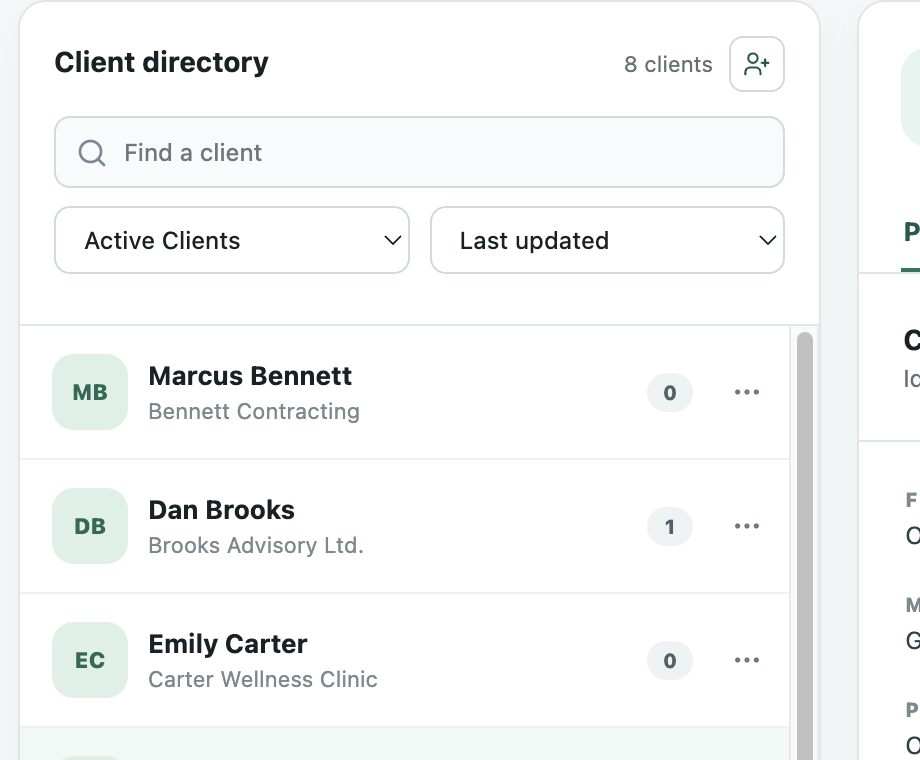
Task: Select the EC avatar for Emily Carter
Action: (x=90, y=660)
